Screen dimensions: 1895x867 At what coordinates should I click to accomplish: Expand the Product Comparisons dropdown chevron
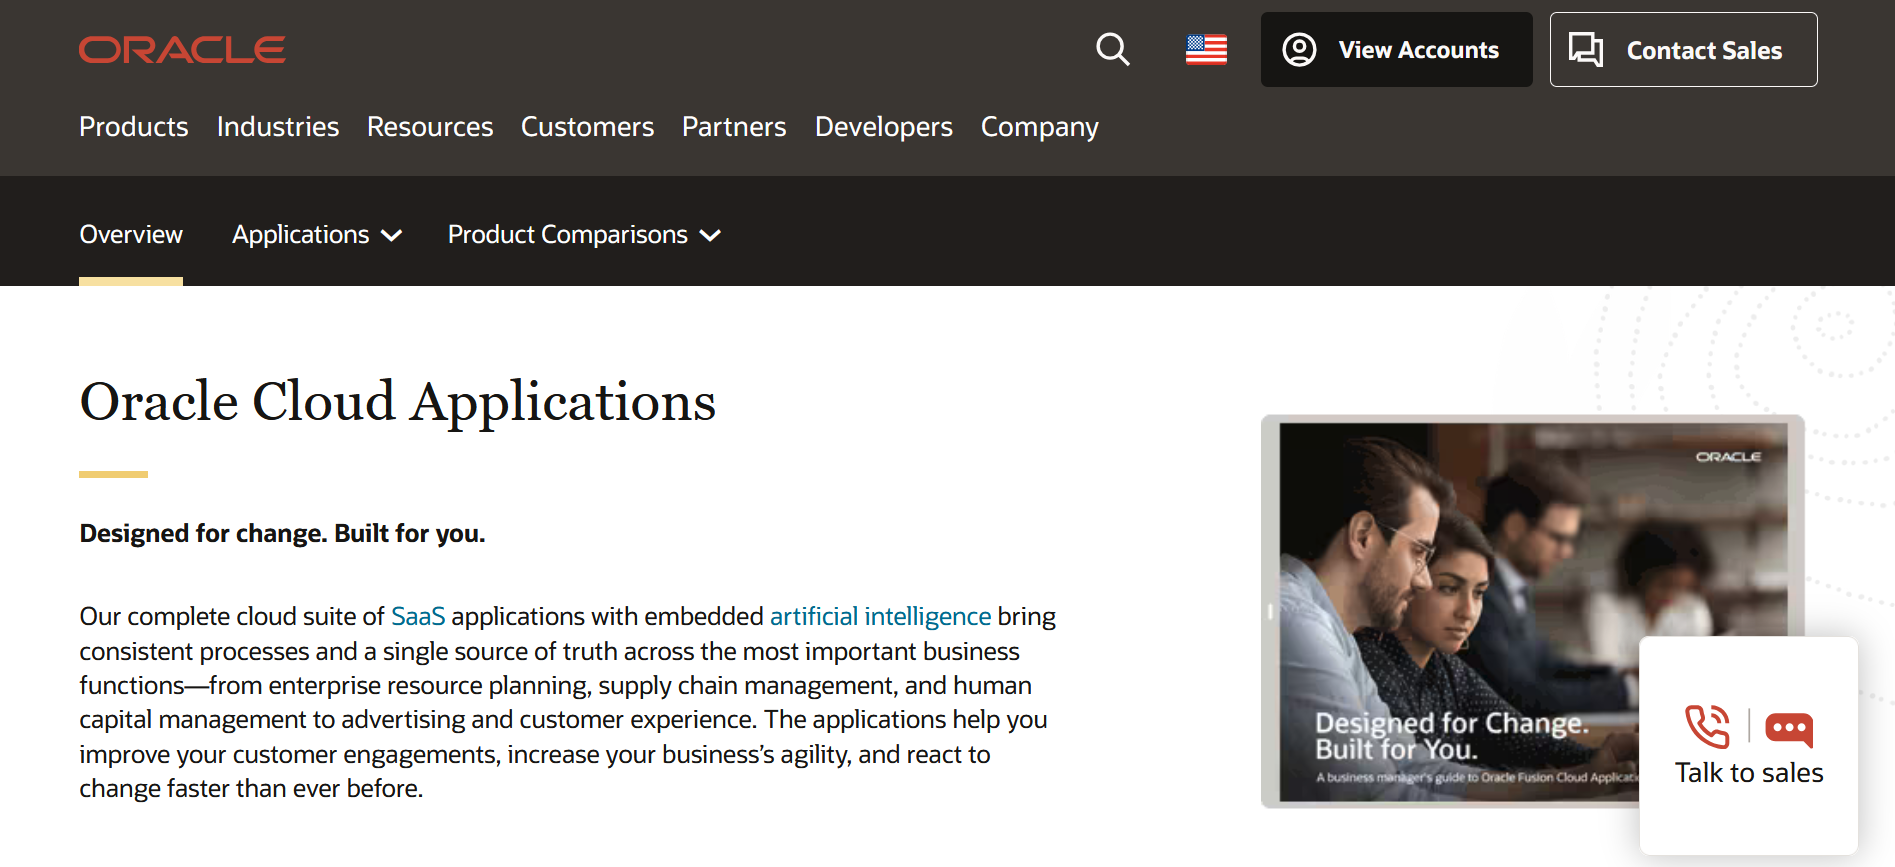pos(710,236)
